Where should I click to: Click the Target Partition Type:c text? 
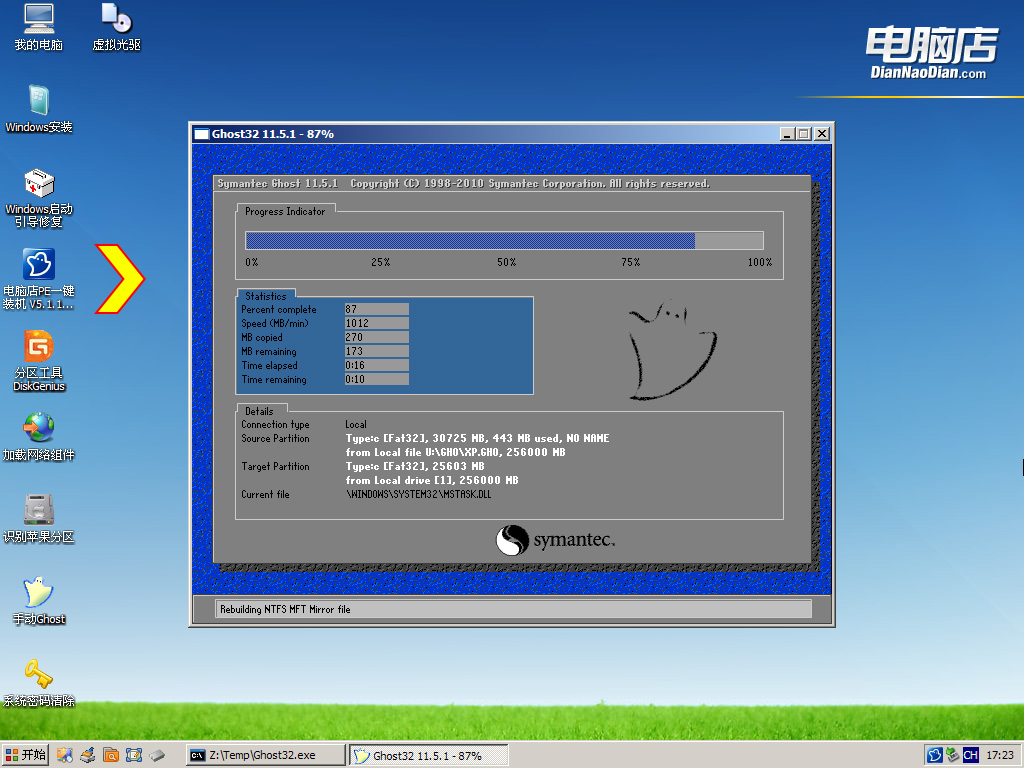pyautogui.click(x=415, y=466)
